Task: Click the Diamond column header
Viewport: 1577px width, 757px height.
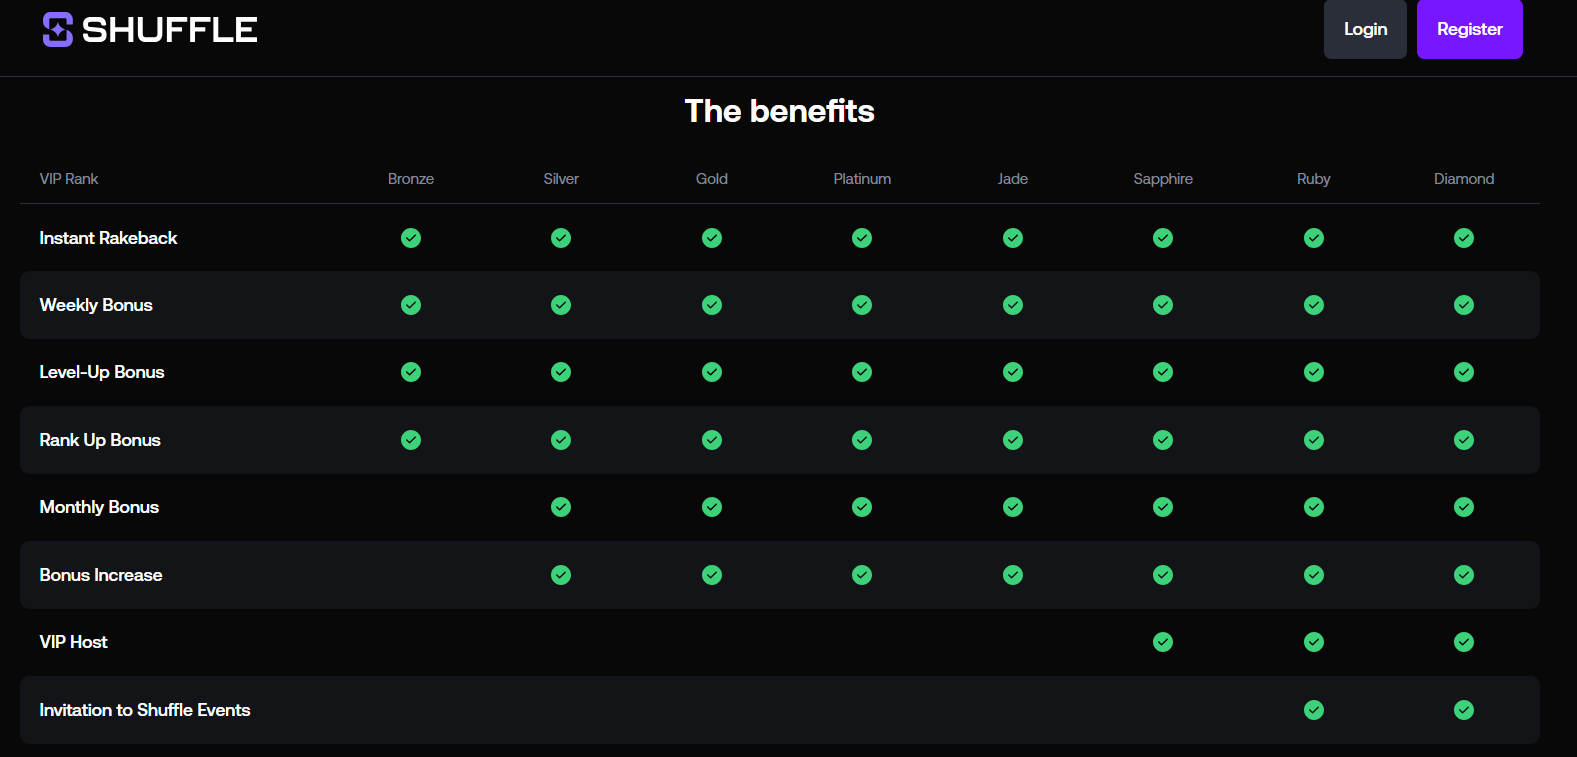Action: click(1464, 179)
